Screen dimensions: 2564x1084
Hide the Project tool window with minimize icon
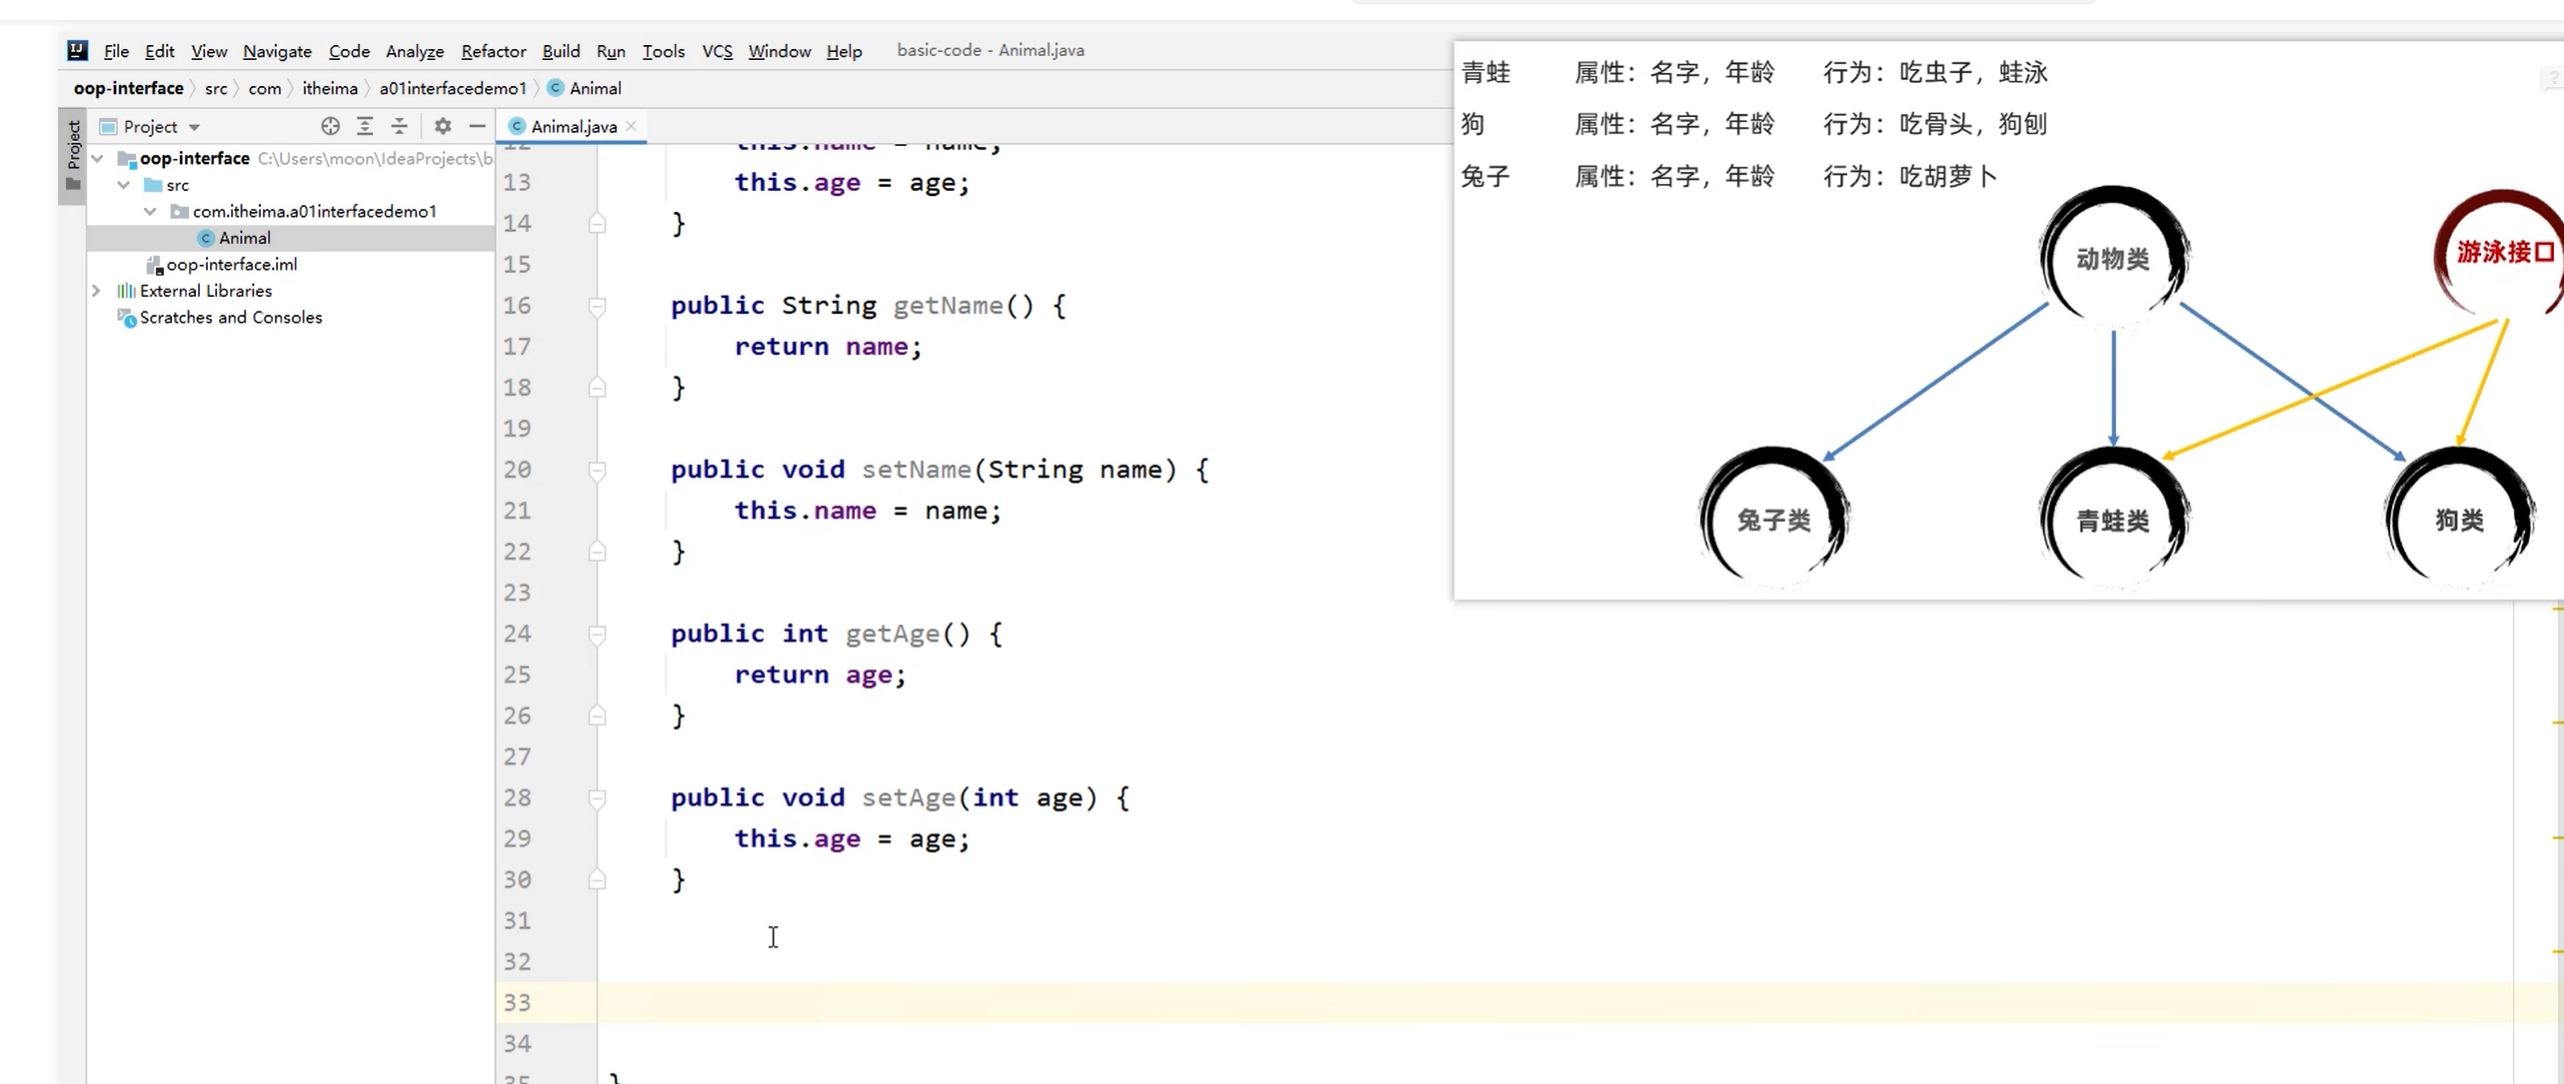[477, 126]
